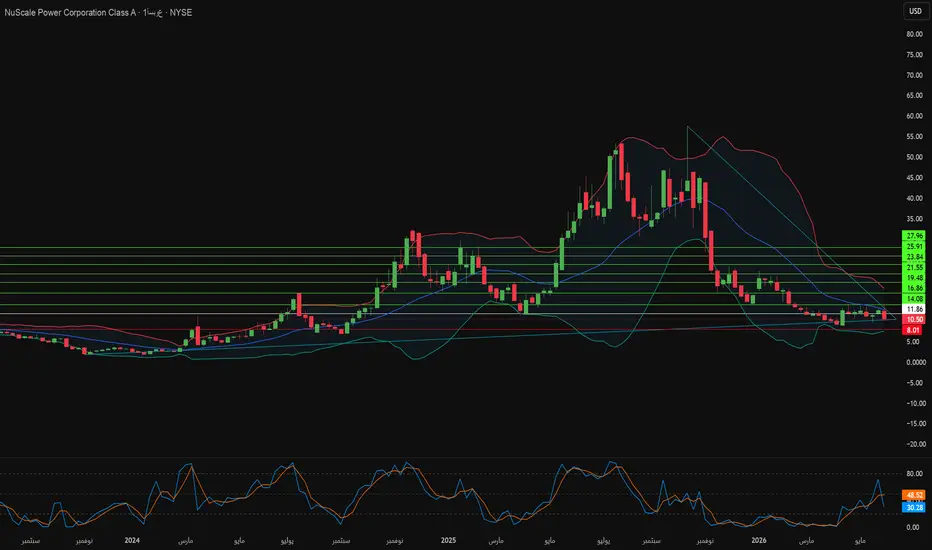Click the 21.55 horizontal line price tag
This screenshot has height=550, width=932.
[x=914, y=268]
